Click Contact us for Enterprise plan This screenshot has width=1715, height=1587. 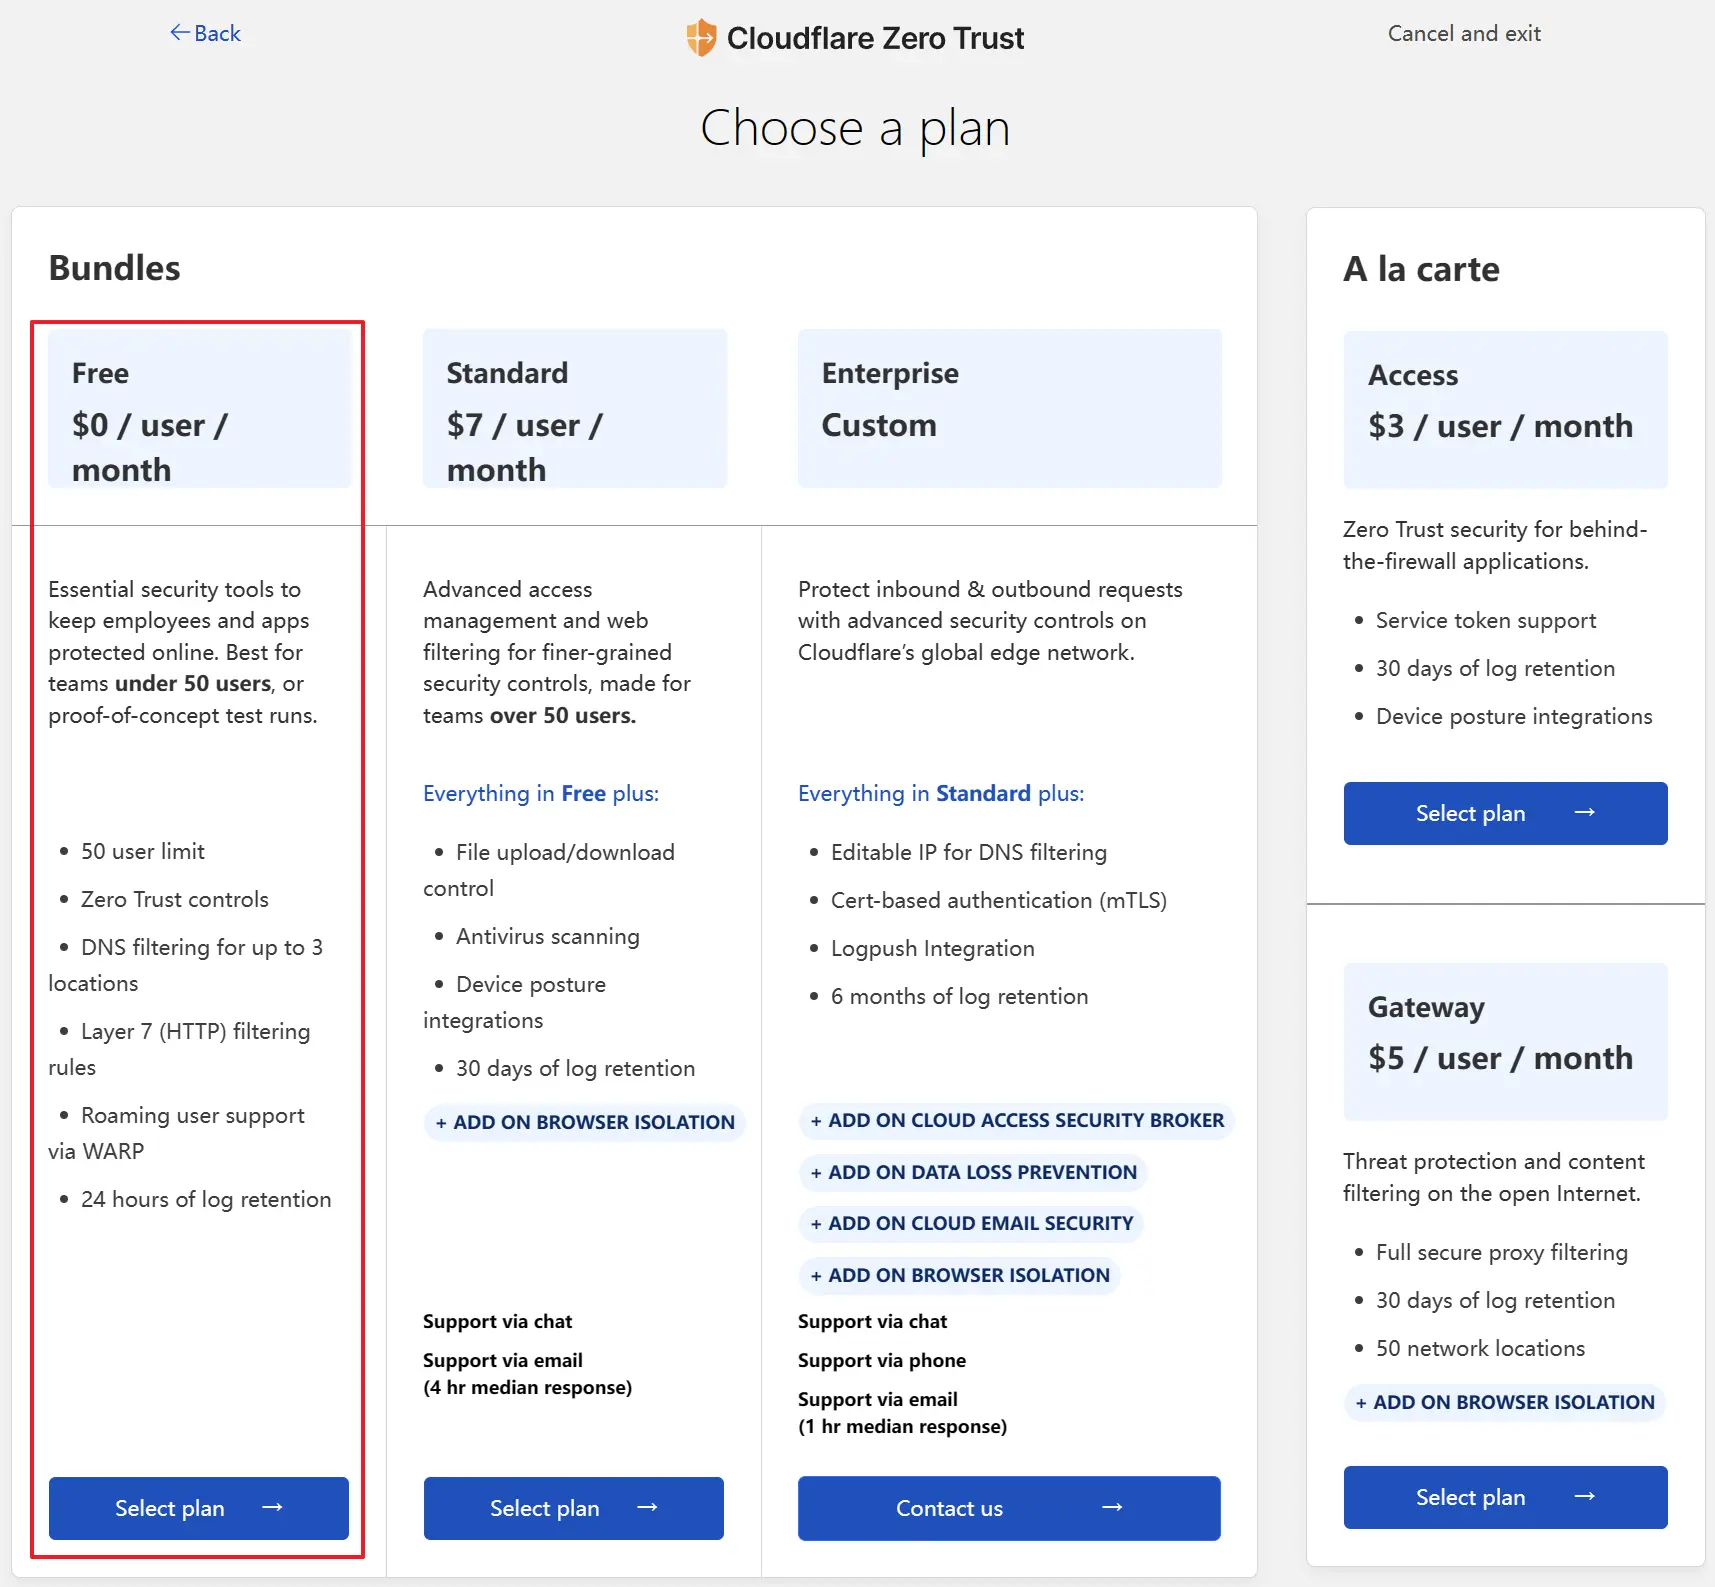pos(1009,1508)
